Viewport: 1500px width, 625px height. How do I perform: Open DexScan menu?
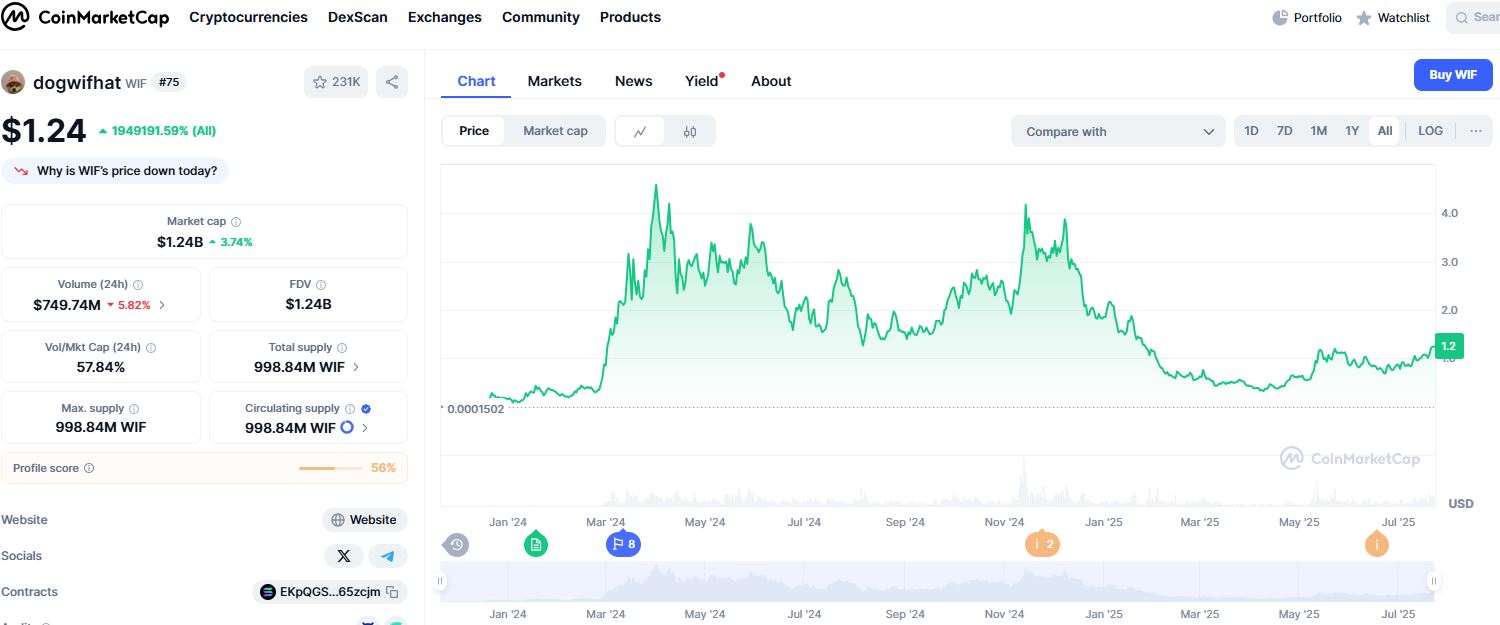pos(358,17)
